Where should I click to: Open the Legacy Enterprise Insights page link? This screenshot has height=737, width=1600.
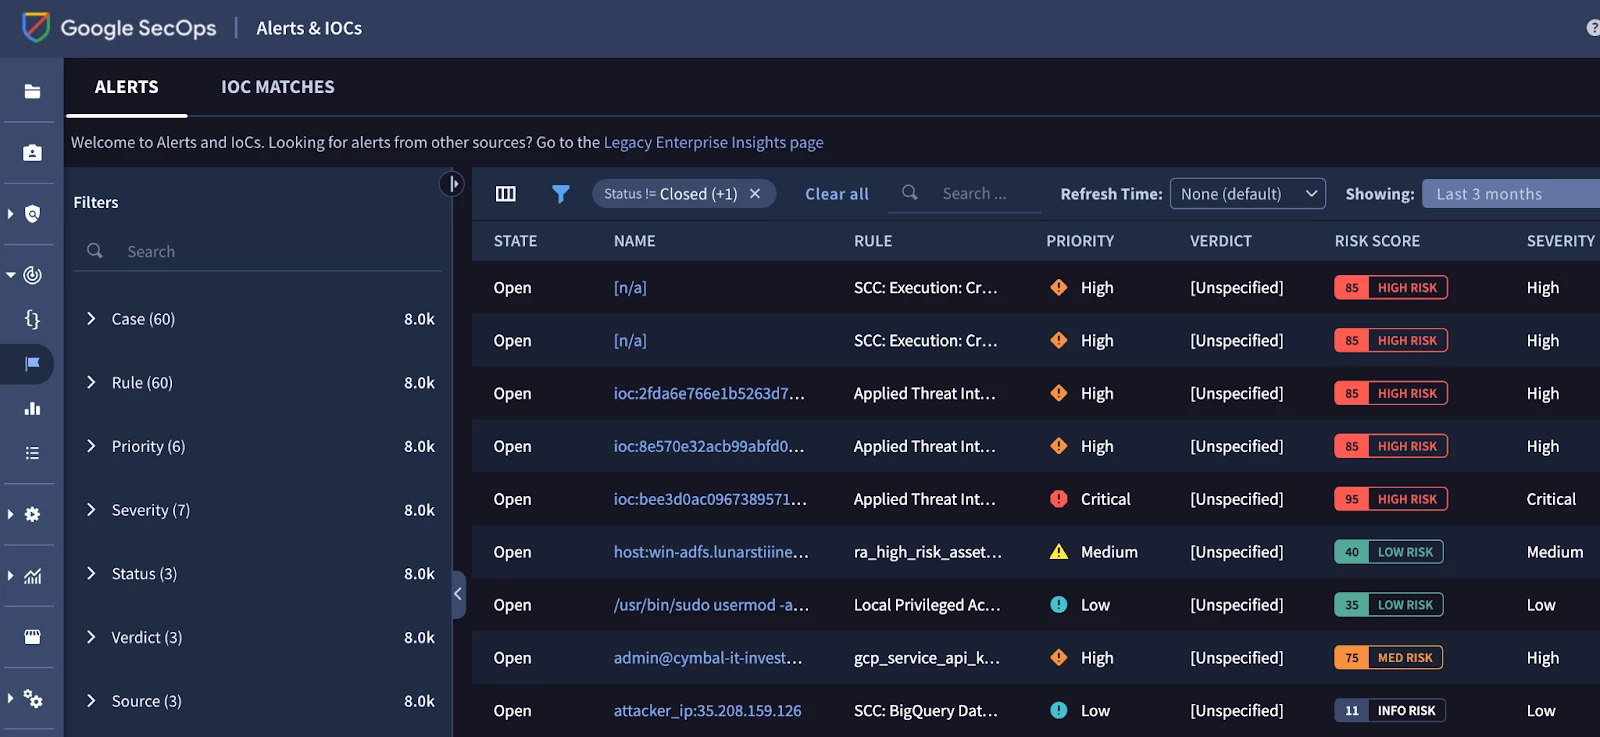click(714, 142)
